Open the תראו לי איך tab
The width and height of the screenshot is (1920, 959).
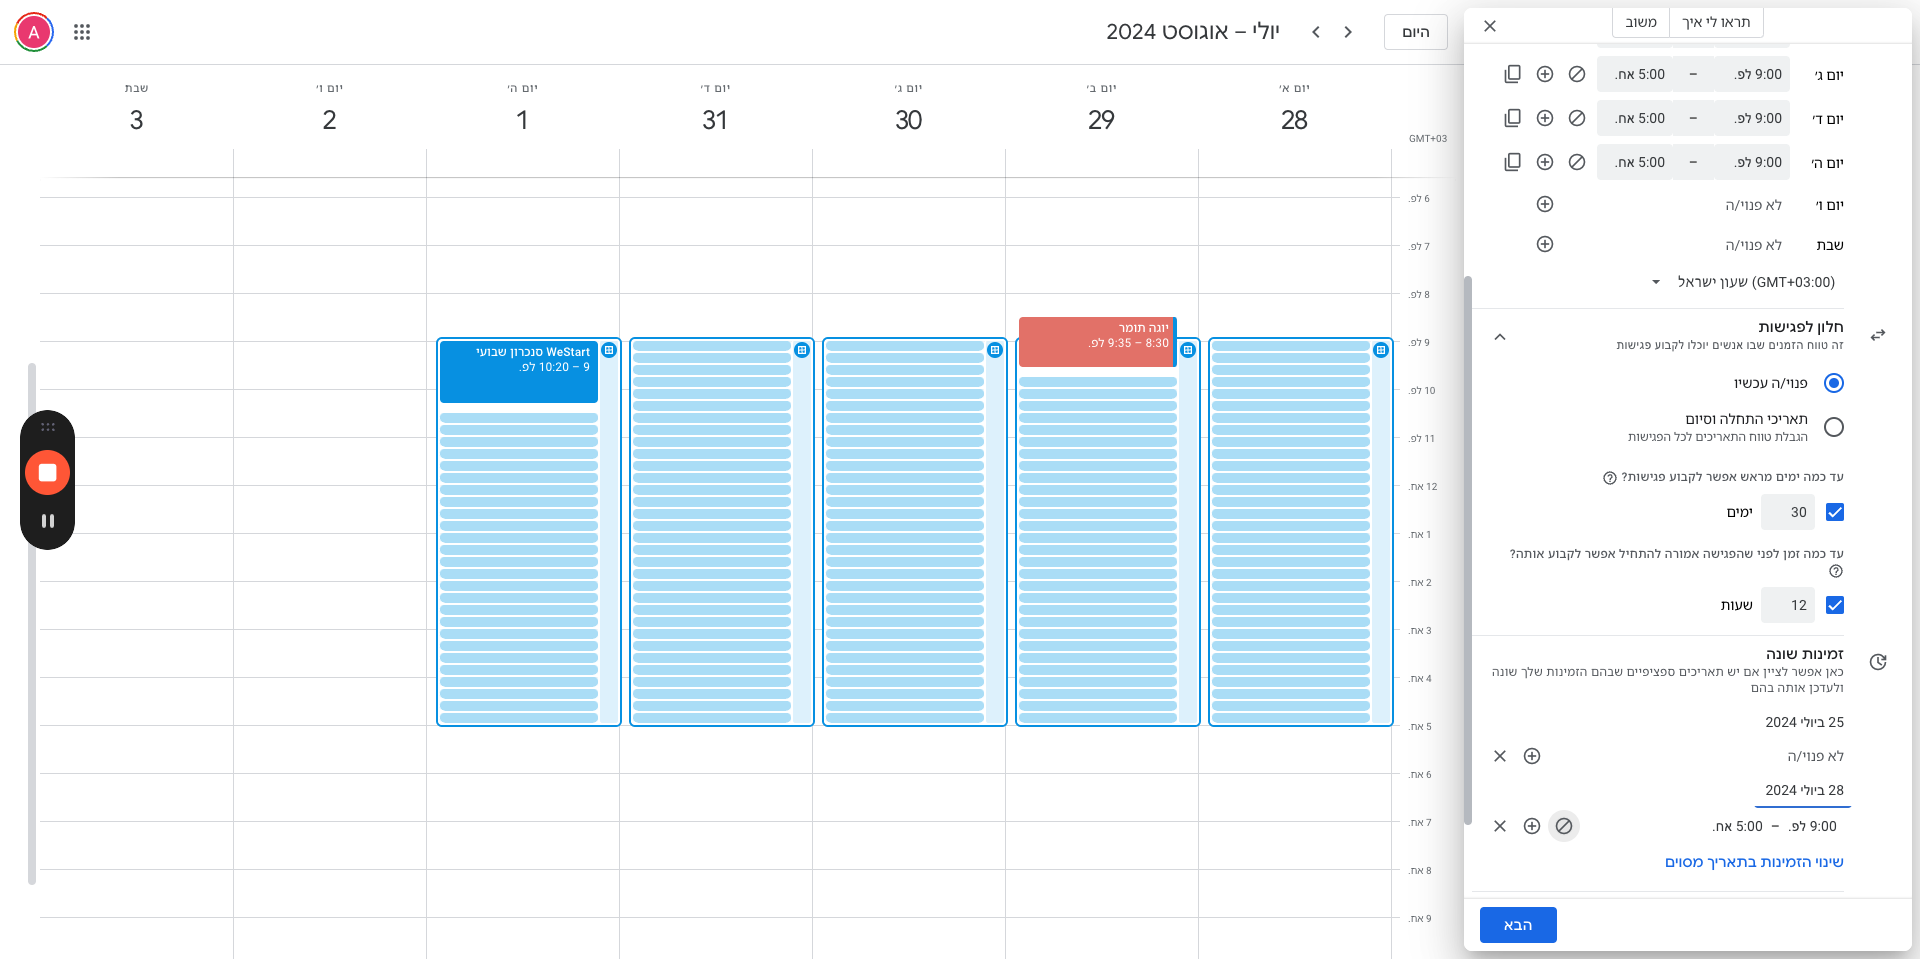(x=1716, y=22)
